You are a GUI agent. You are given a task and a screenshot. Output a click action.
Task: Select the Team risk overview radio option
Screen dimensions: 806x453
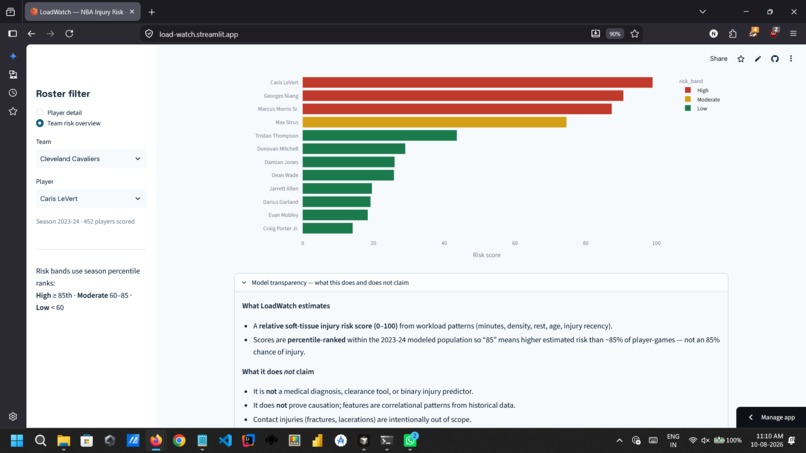coord(40,123)
